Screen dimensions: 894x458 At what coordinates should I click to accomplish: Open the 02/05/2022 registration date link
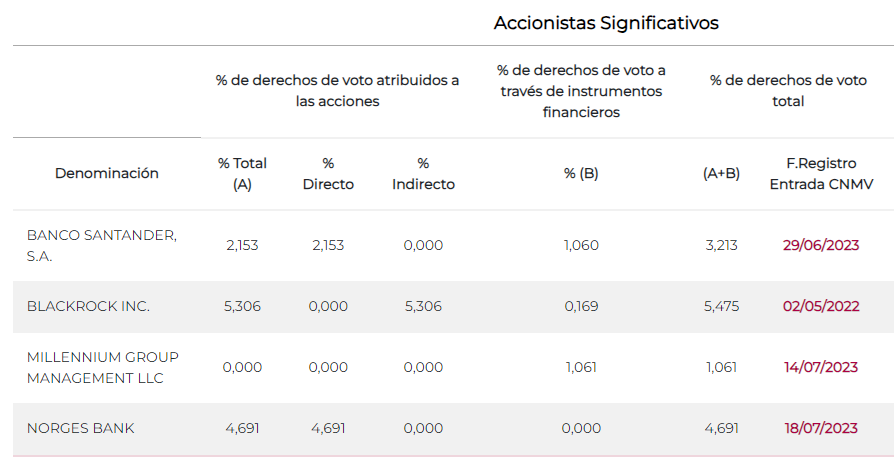821,306
